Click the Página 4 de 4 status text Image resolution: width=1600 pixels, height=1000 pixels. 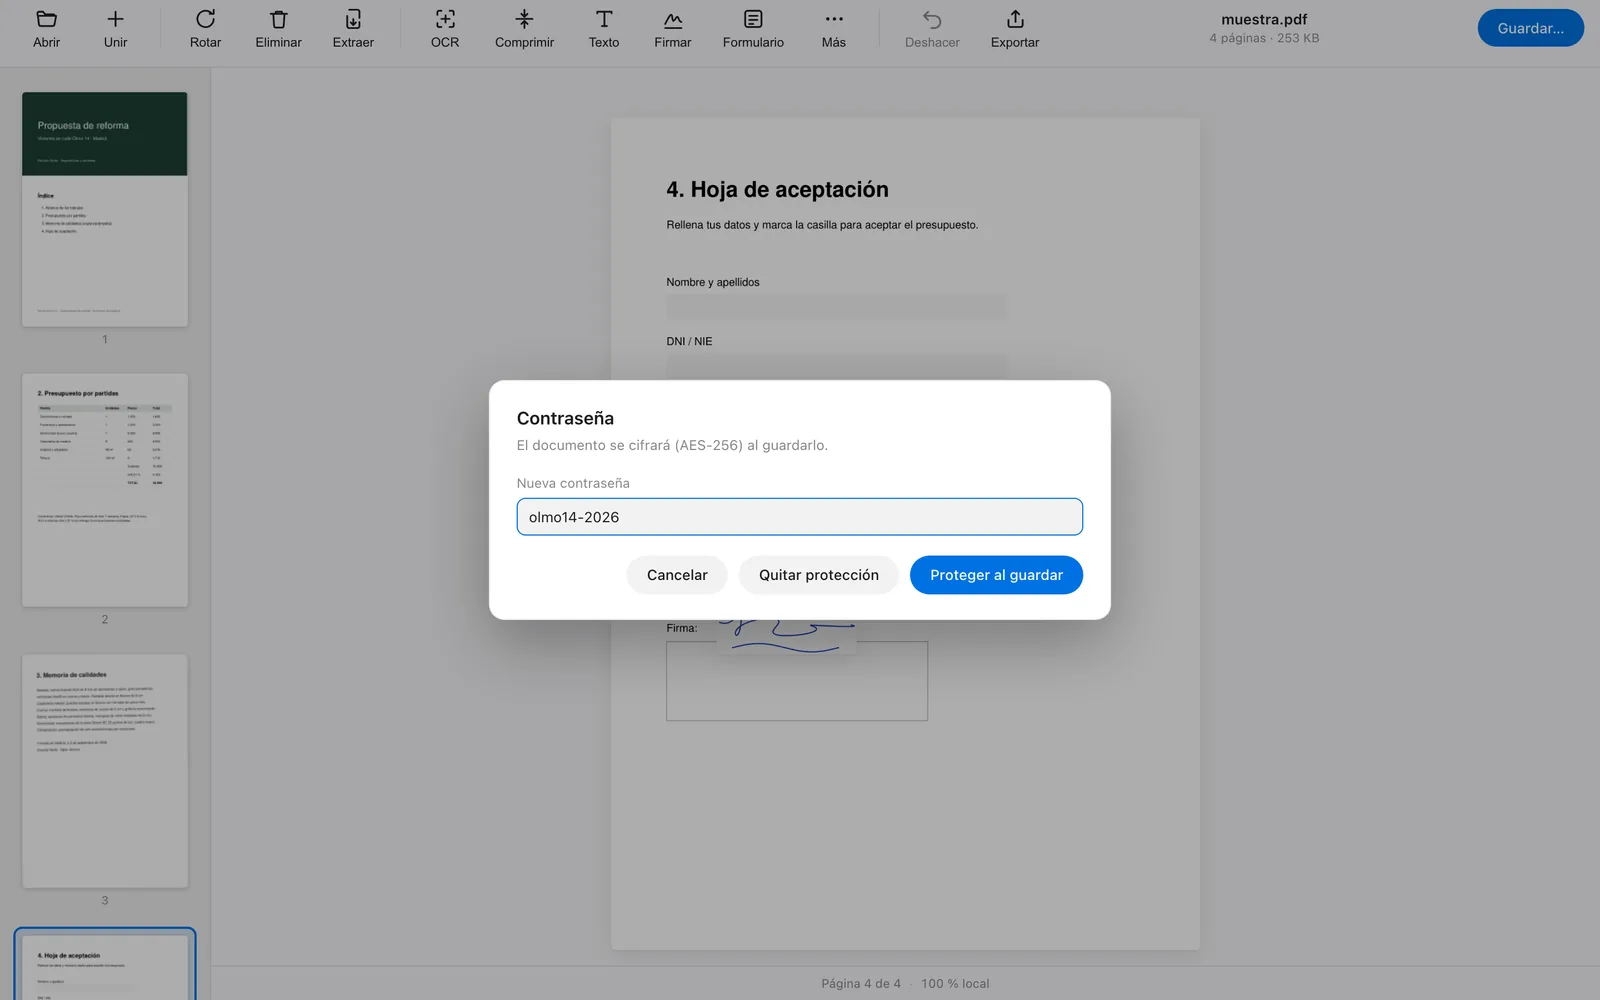coord(861,984)
